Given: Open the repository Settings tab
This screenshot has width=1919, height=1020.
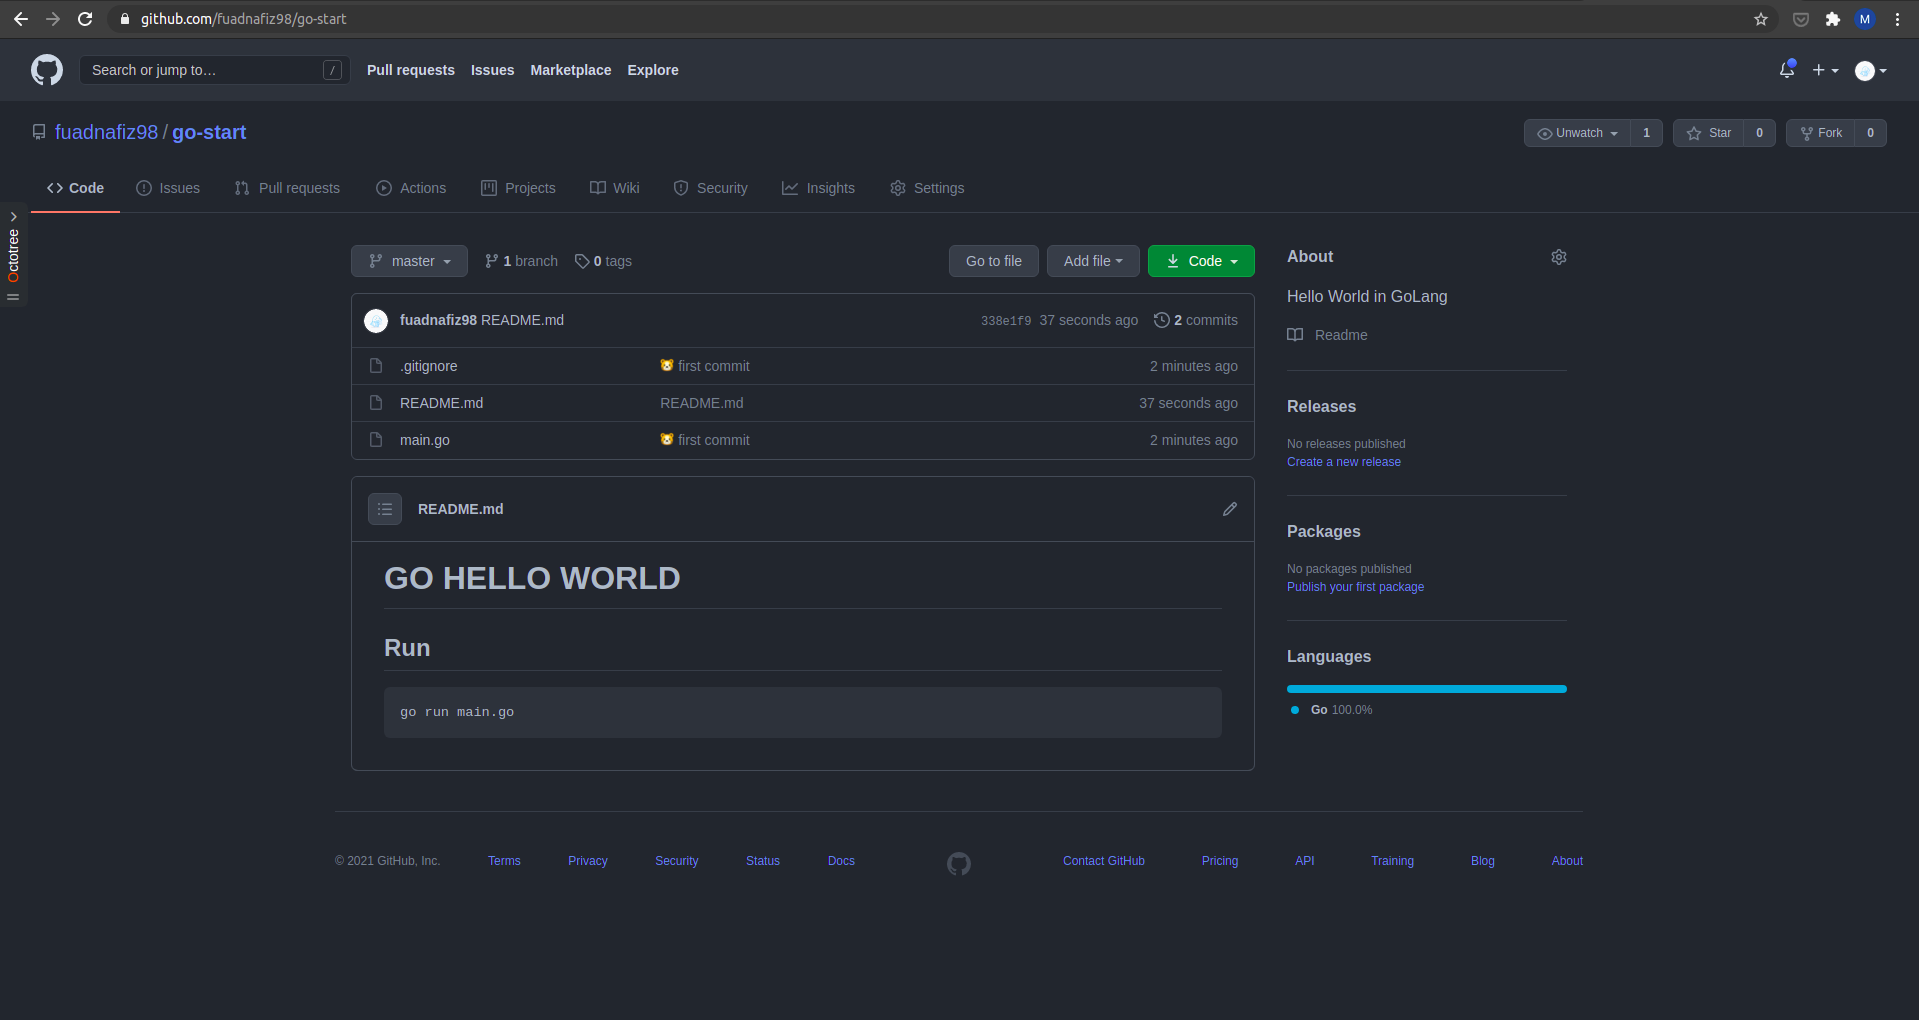Looking at the screenshot, I should pos(927,188).
